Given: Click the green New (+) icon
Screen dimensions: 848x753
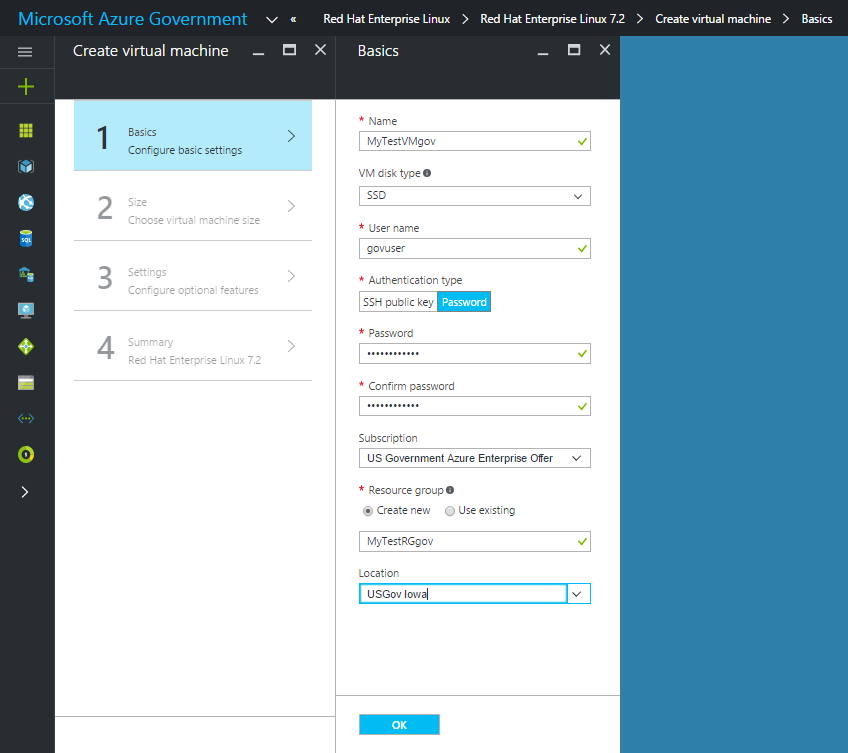Looking at the screenshot, I should 27,86.
